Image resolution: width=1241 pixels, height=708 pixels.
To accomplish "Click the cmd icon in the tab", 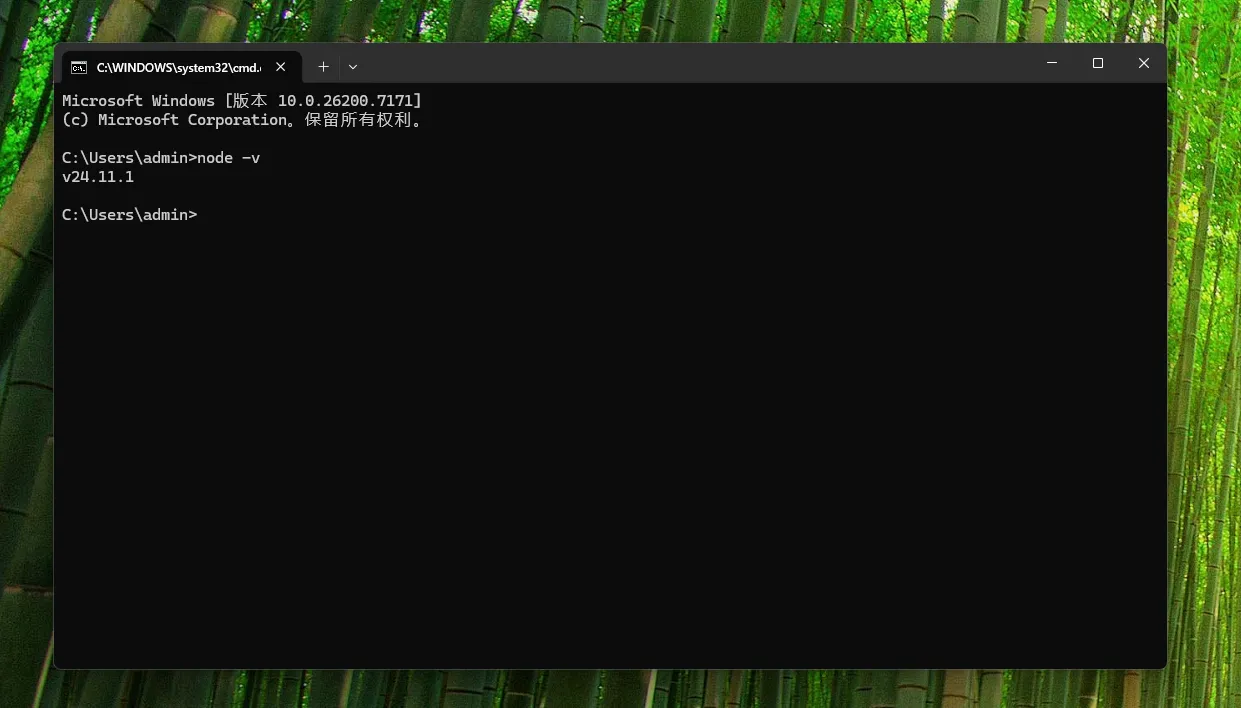I will coord(79,67).
